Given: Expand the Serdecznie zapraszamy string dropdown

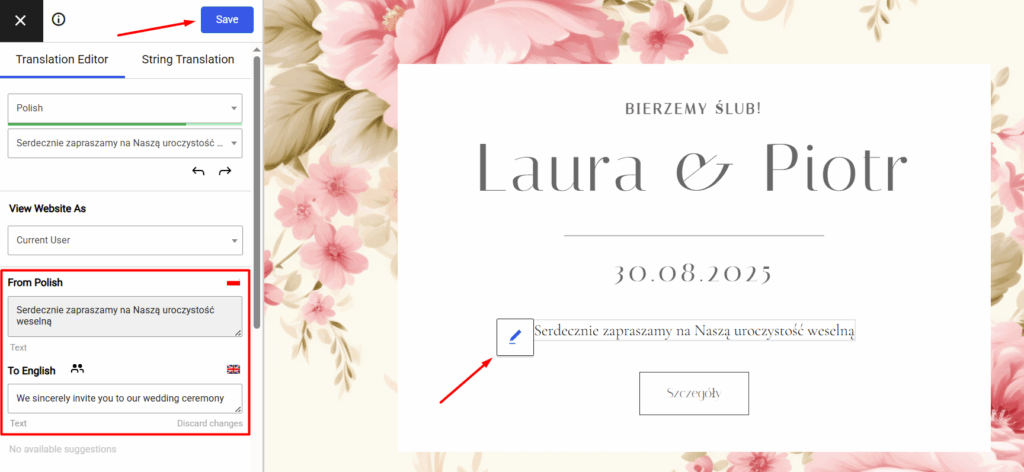Looking at the screenshot, I should [125, 142].
